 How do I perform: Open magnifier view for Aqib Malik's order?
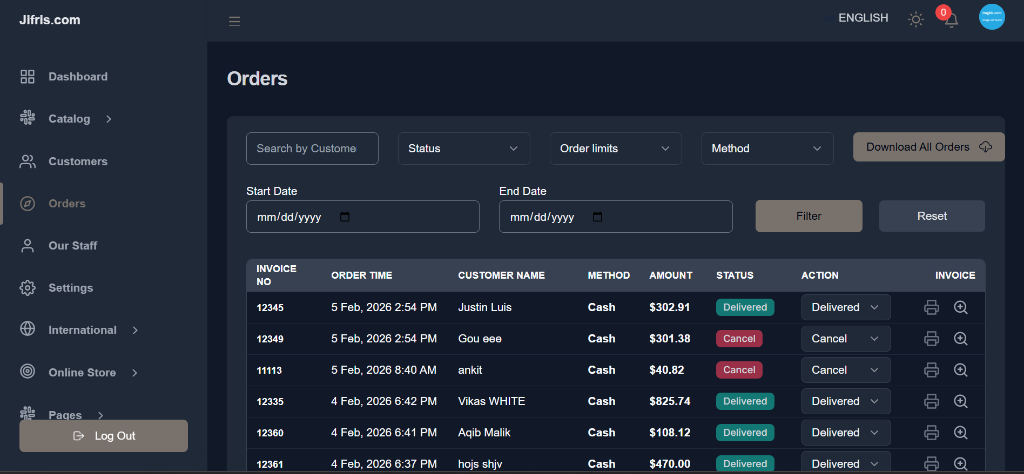pos(961,433)
